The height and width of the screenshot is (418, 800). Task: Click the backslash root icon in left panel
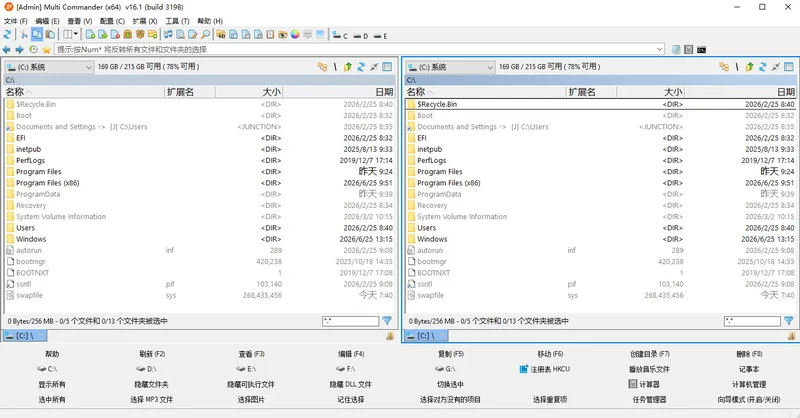pyautogui.click(x=335, y=66)
